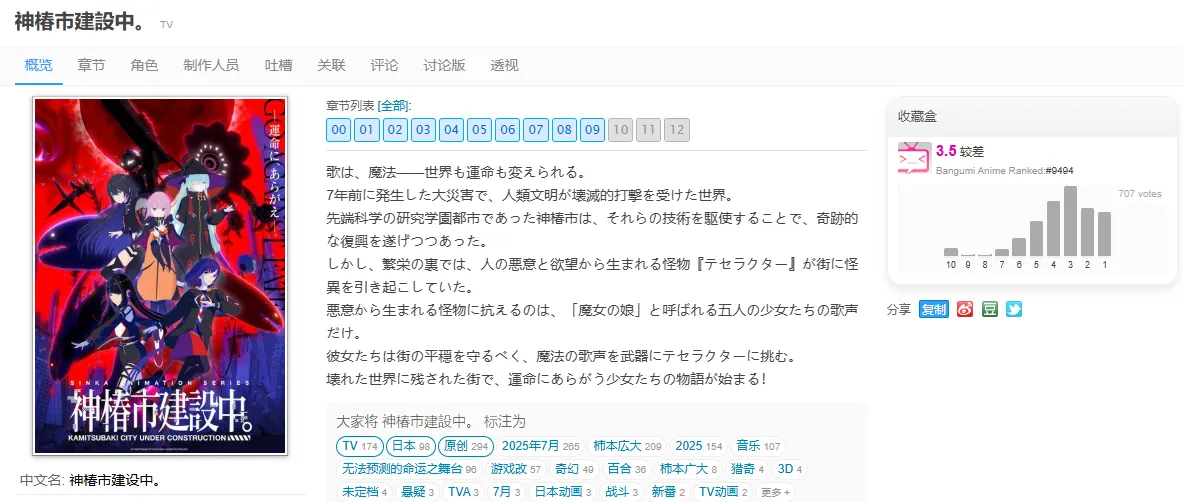
Task: Open the 吐槽 tab
Action: [x=278, y=65]
